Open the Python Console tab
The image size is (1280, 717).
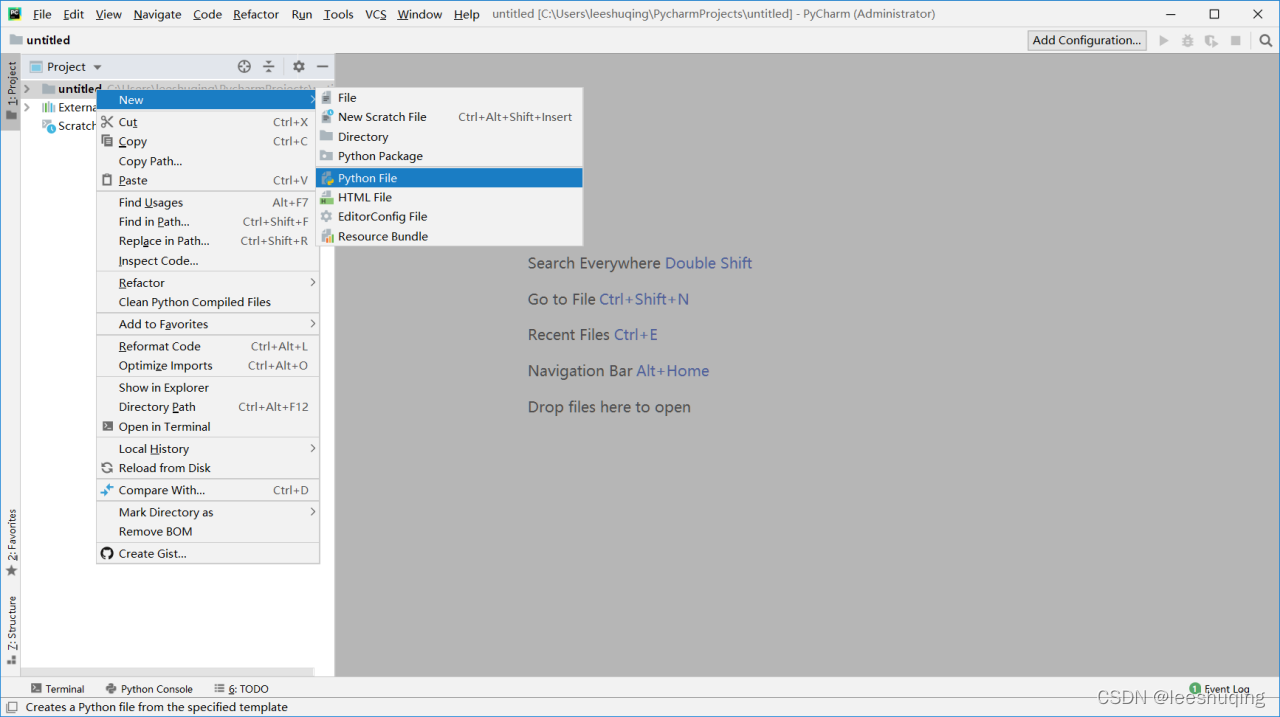[x=149, y=688]
